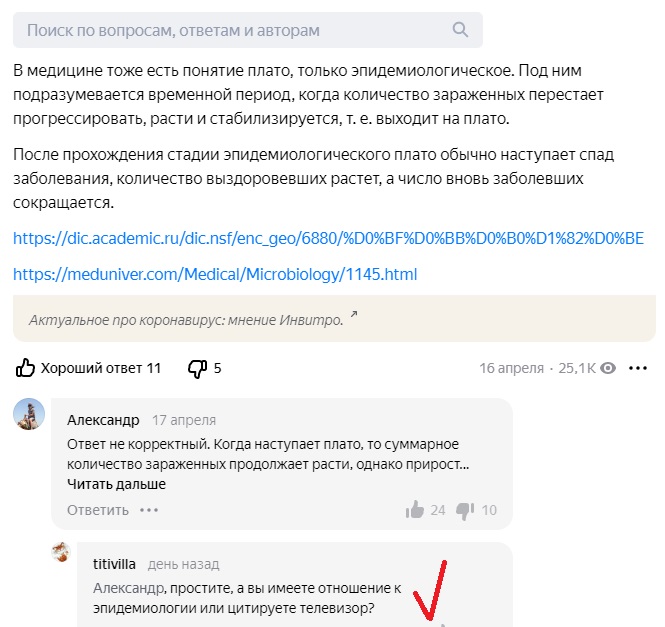Viewport: 665px width, 627px height.
Task: Open the meduniver.com Microbiology link
Action: coord(215,274)
